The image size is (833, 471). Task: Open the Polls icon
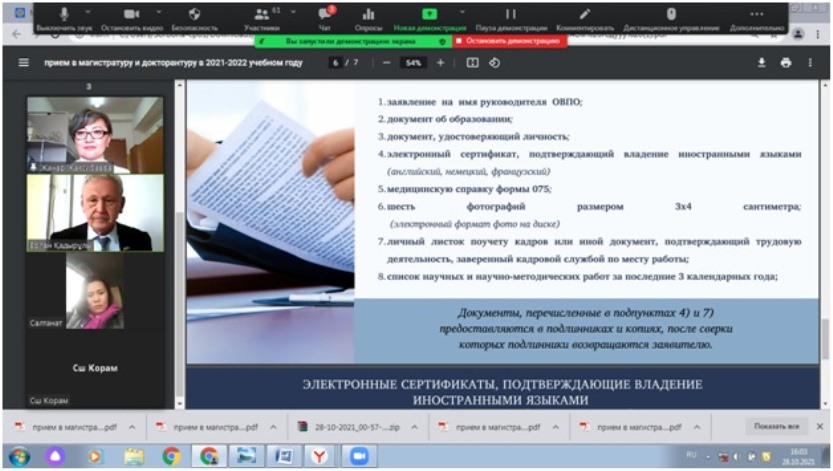(368, 15)
